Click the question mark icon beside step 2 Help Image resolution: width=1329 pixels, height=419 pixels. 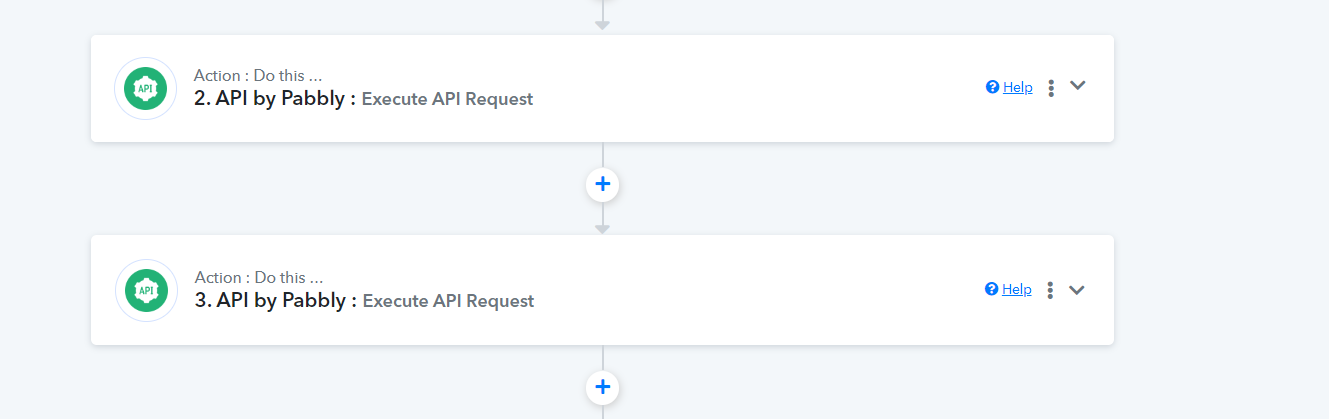click(x=992, y=87)
